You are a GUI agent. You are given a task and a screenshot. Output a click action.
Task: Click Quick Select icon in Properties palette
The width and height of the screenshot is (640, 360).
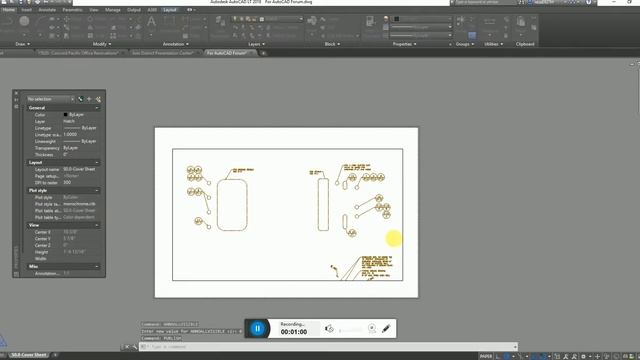pos(98,99)
